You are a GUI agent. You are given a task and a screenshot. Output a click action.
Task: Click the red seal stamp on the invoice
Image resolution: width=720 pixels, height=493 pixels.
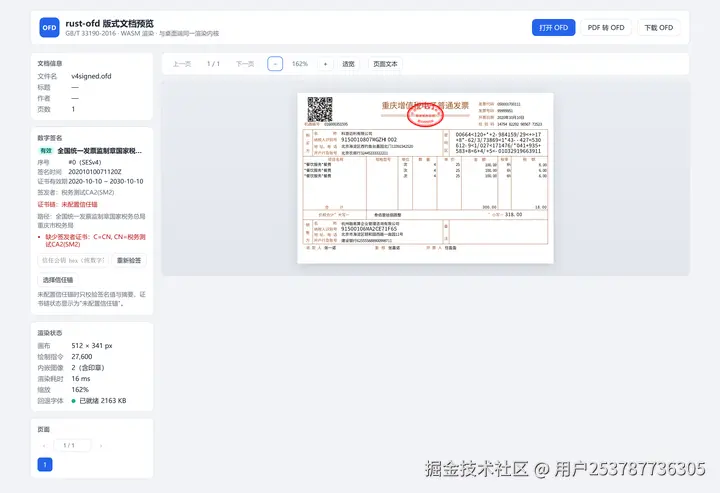[x=425, y=115]
